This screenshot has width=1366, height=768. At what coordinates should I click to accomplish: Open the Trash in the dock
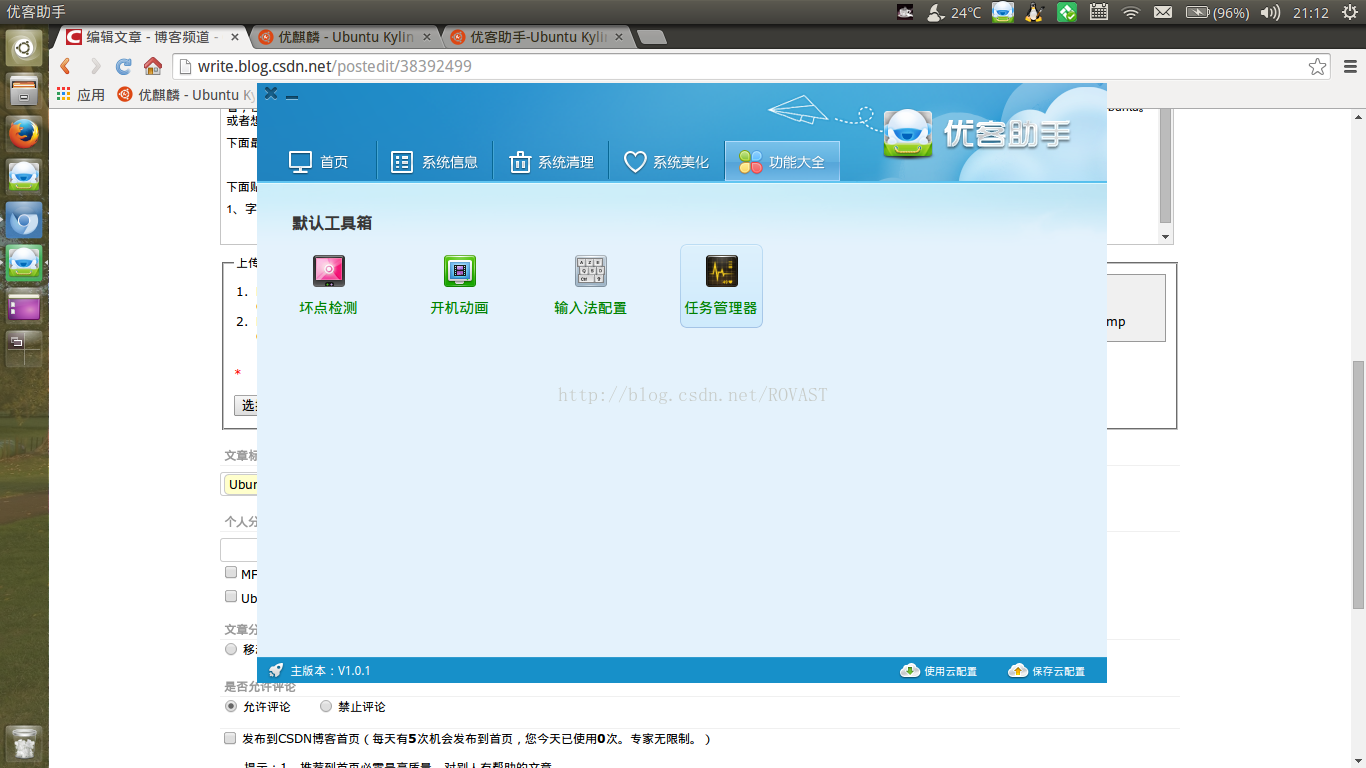[x=24, y=744]
